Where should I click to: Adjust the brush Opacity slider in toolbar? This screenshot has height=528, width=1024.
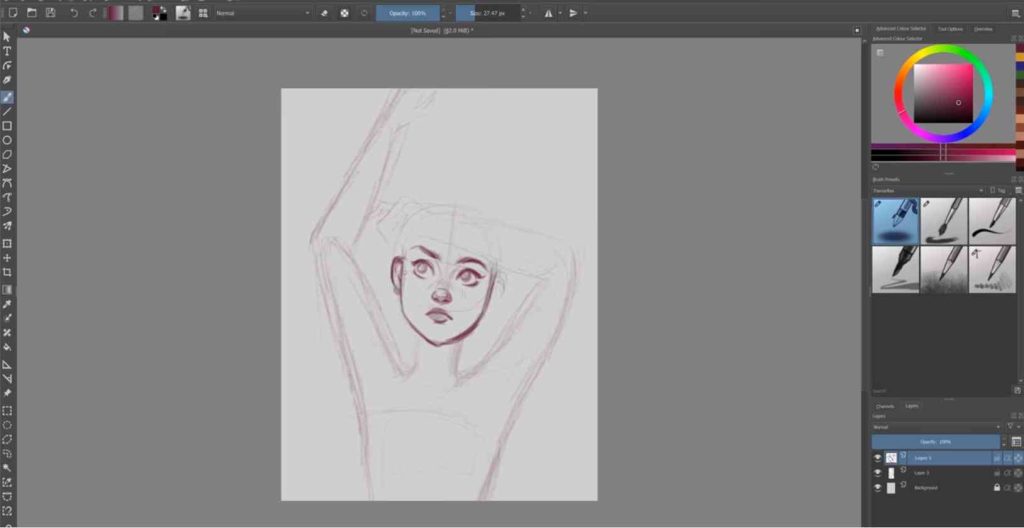click(x=408, y=12)
